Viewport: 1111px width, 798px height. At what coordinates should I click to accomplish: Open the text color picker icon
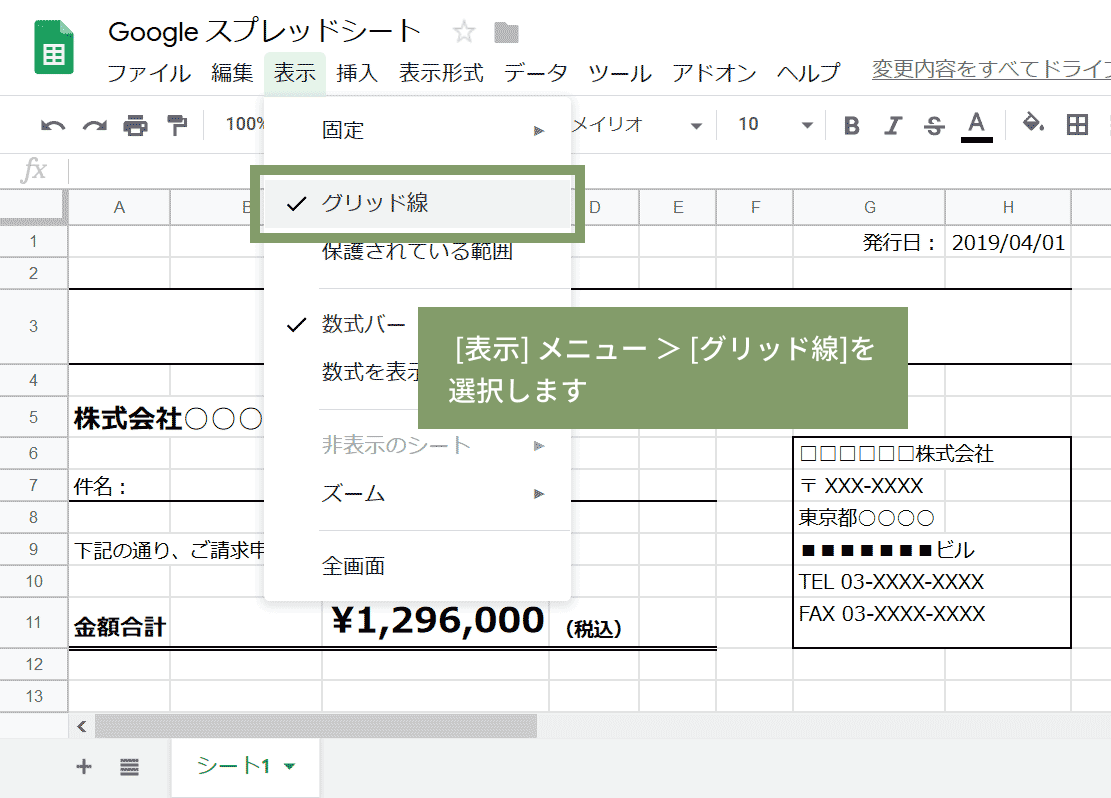[975, 125]
